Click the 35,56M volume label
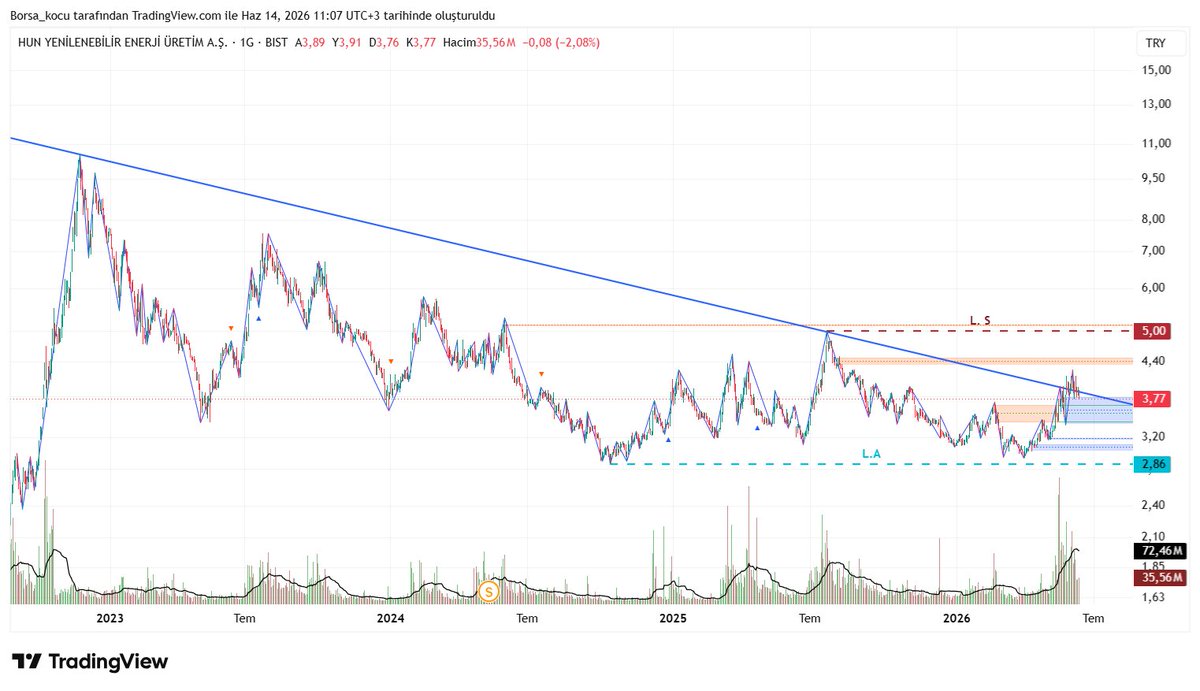This screenshot has height=691, width=1200. [x=1160, y=578]
